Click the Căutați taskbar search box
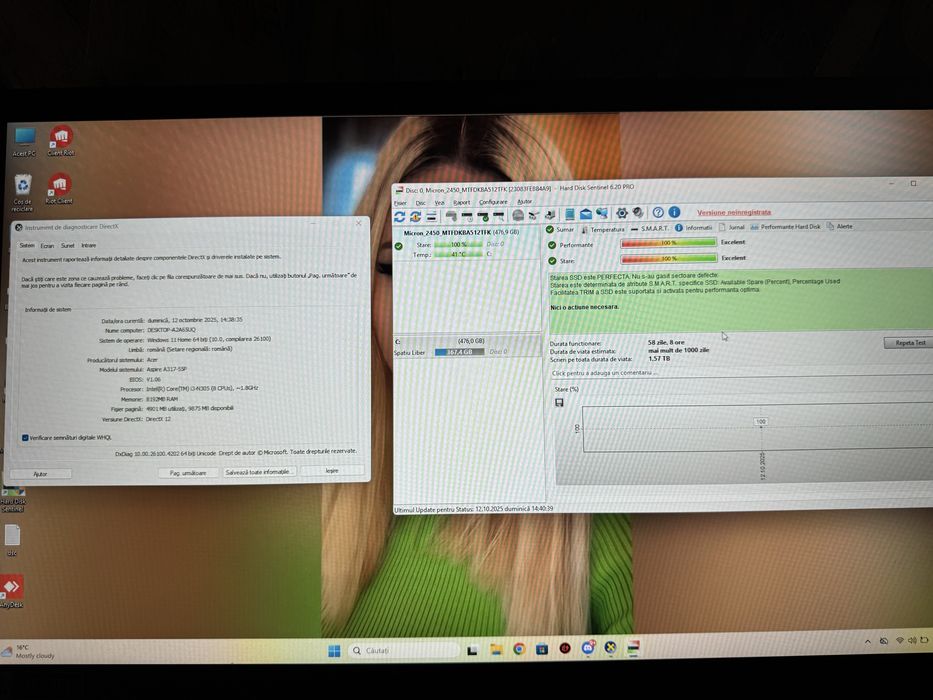Image resolution: width=933 pixels, height=700 pixels. coord(403,651)
